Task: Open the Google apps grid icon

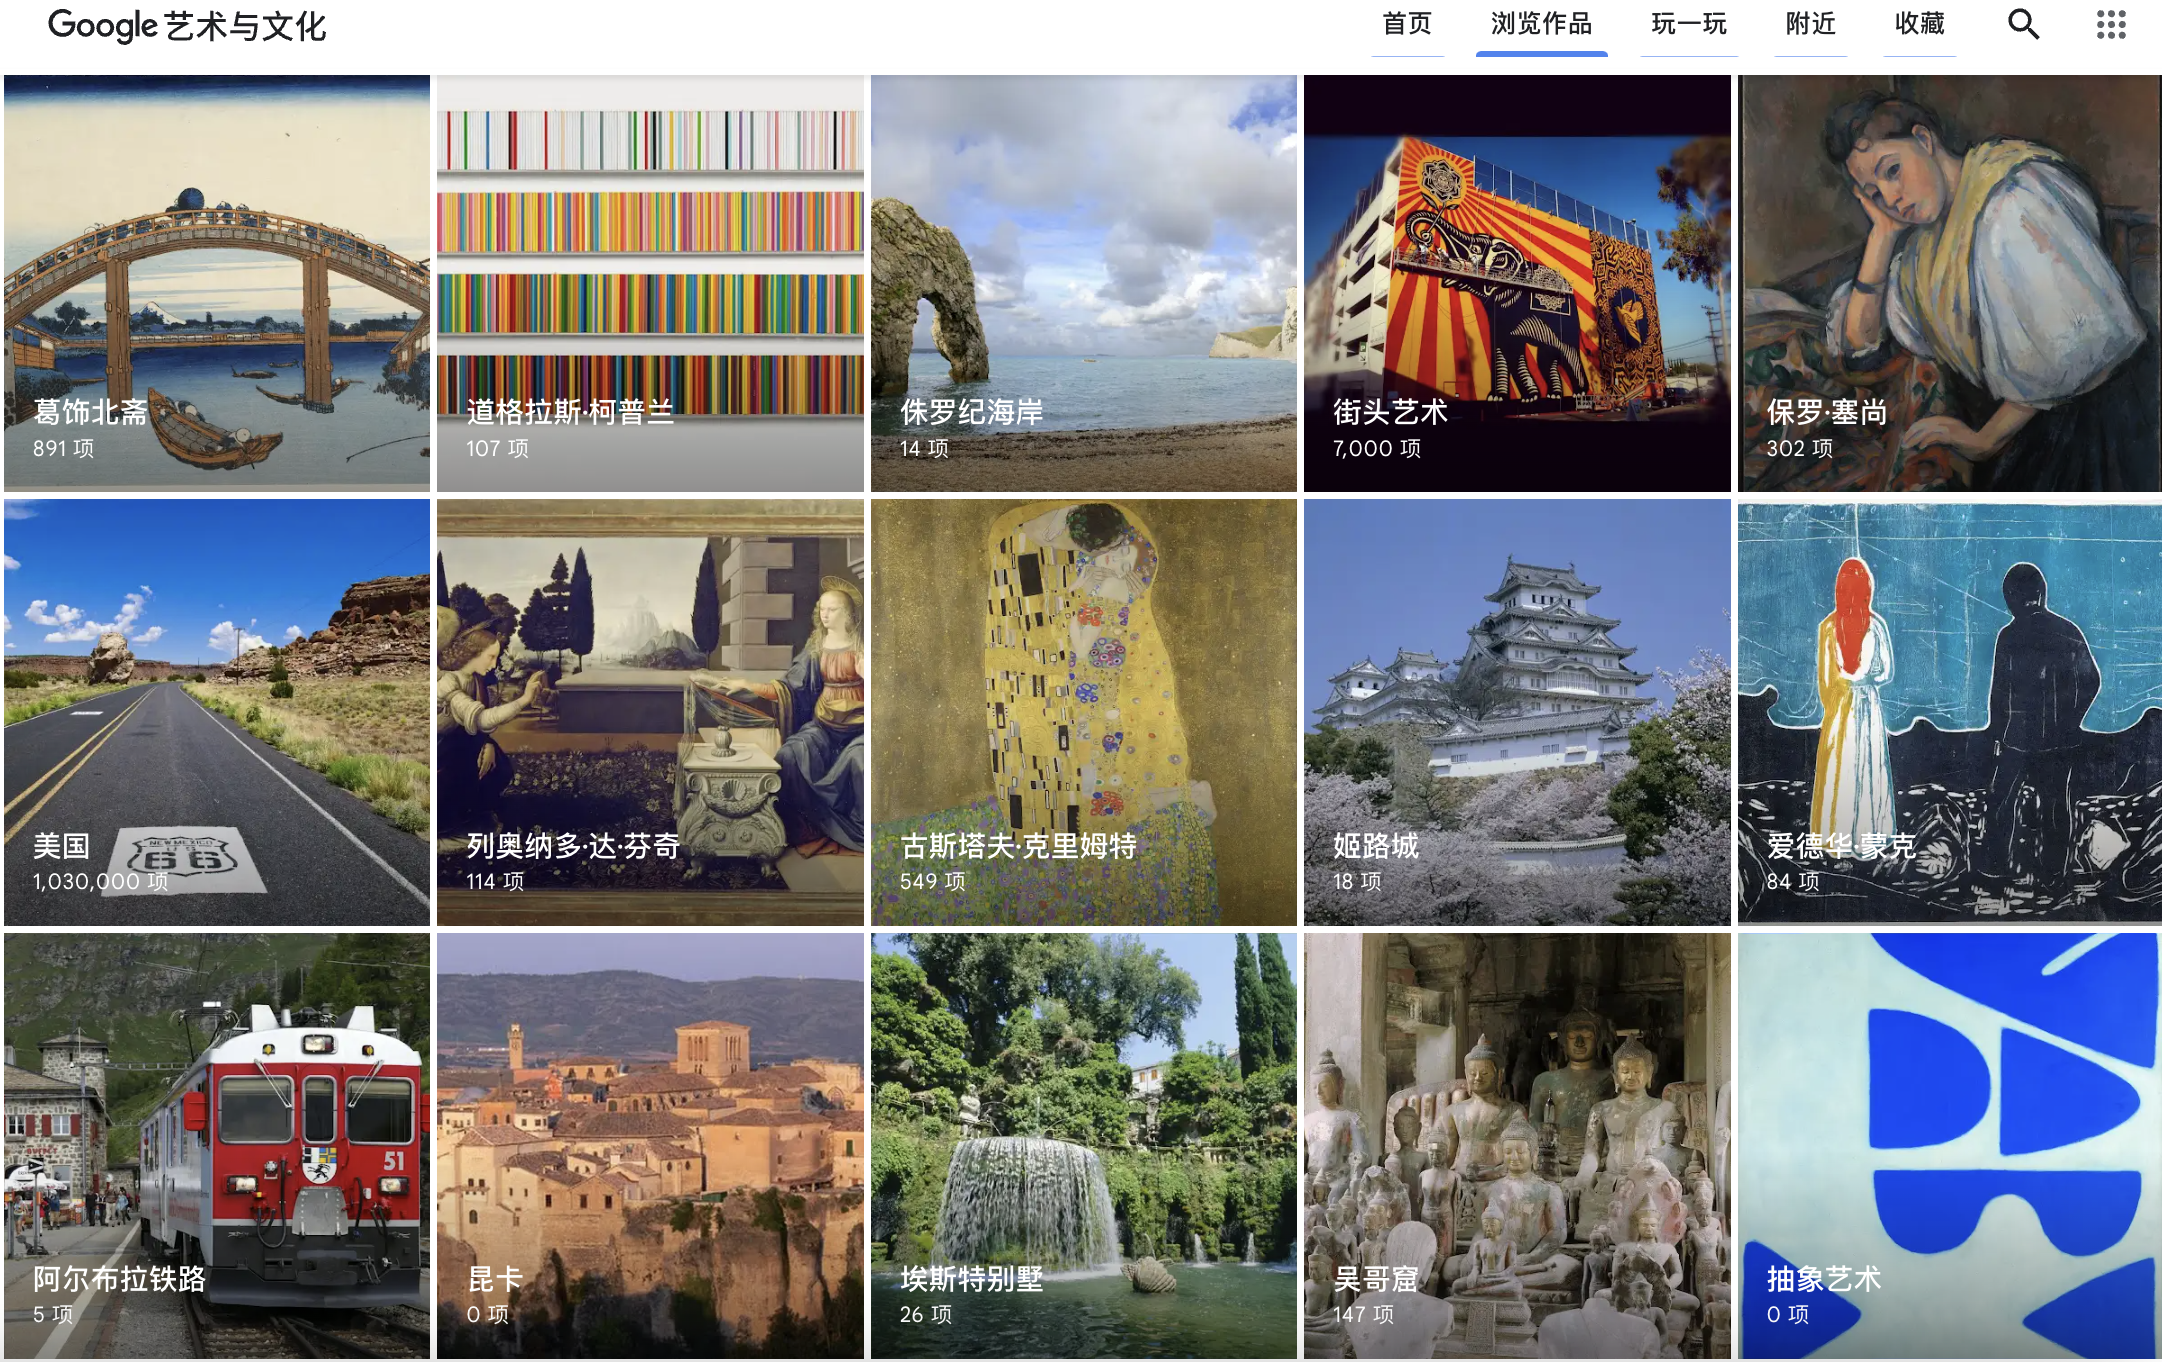Action: [x=2110, y=24]
